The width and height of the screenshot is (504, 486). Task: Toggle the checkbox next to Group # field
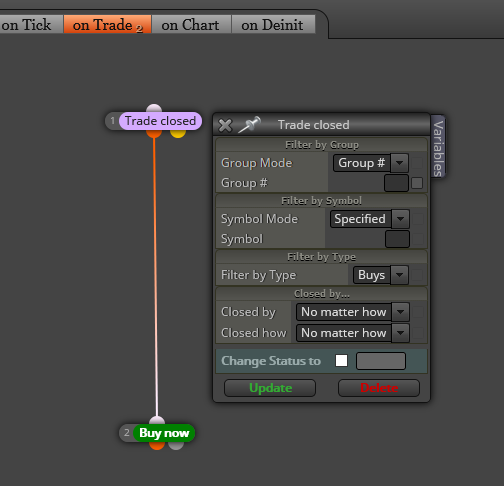417,183
